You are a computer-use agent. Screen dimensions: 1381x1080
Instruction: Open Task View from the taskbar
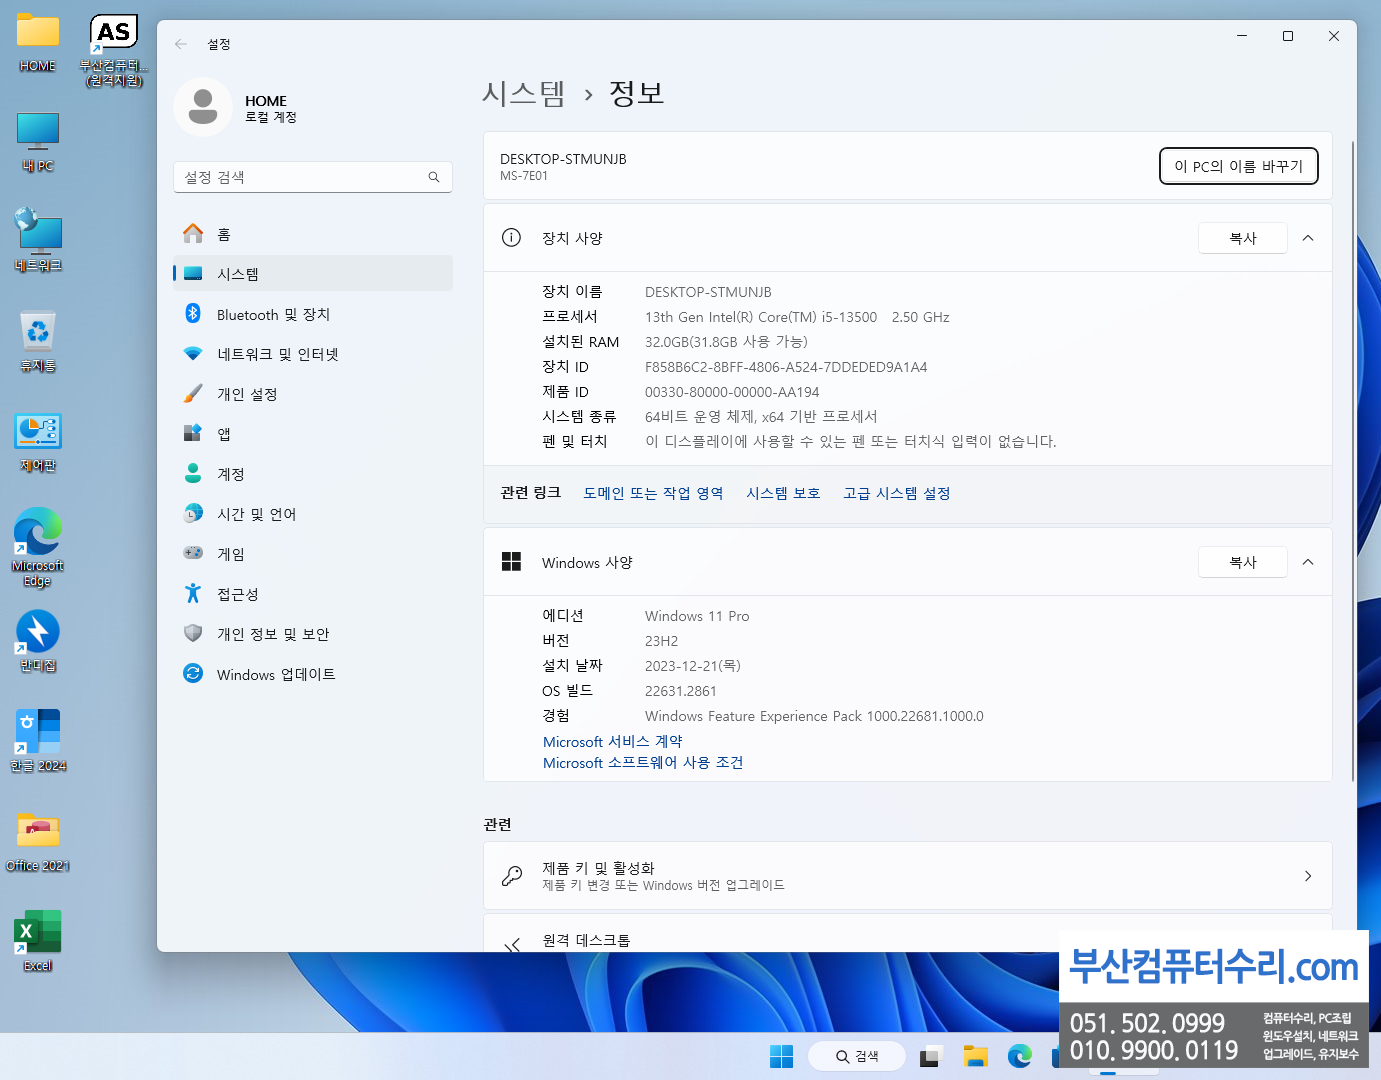(931, 1056)
